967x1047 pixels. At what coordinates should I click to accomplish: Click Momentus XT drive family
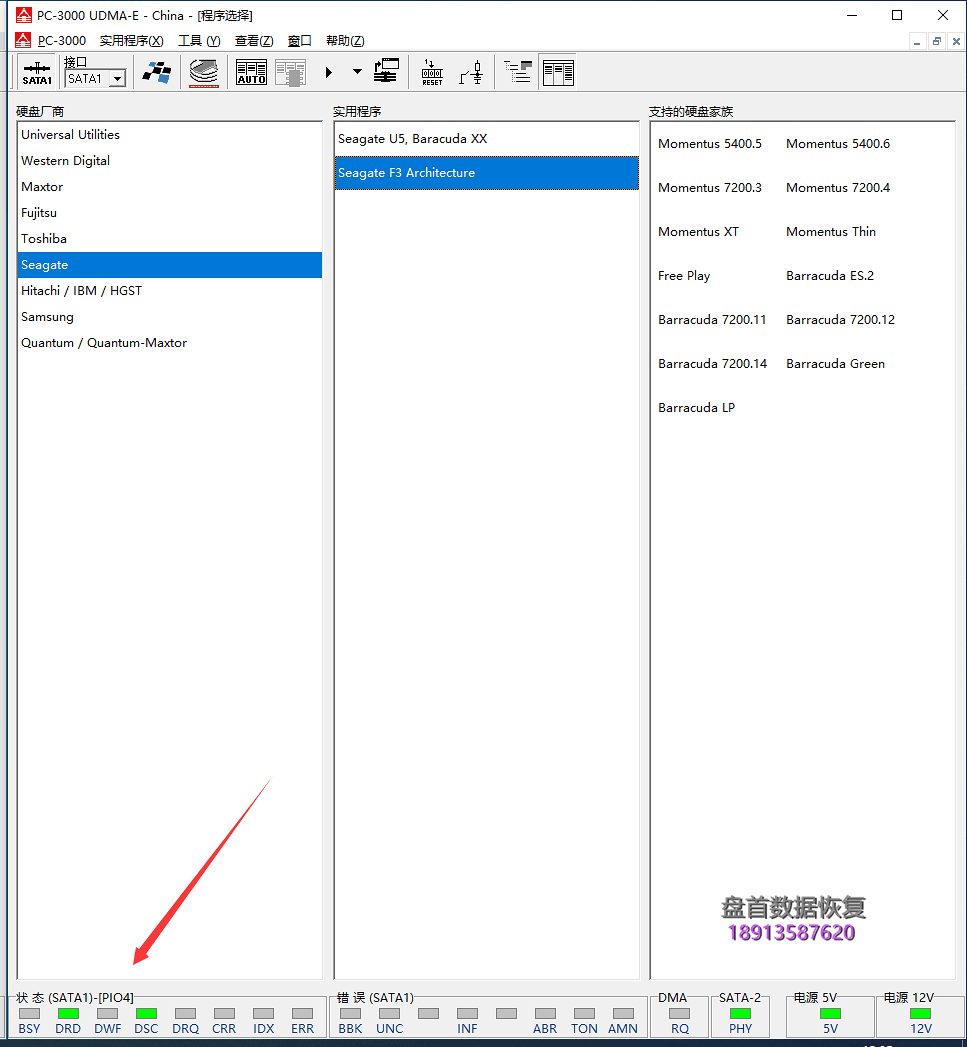coord(699,232)
